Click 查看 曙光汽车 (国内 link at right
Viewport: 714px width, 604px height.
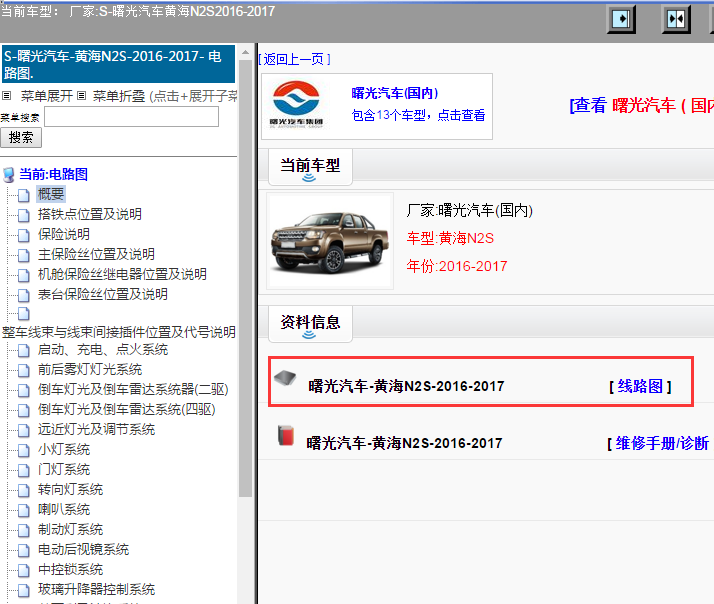coord(641,106)
